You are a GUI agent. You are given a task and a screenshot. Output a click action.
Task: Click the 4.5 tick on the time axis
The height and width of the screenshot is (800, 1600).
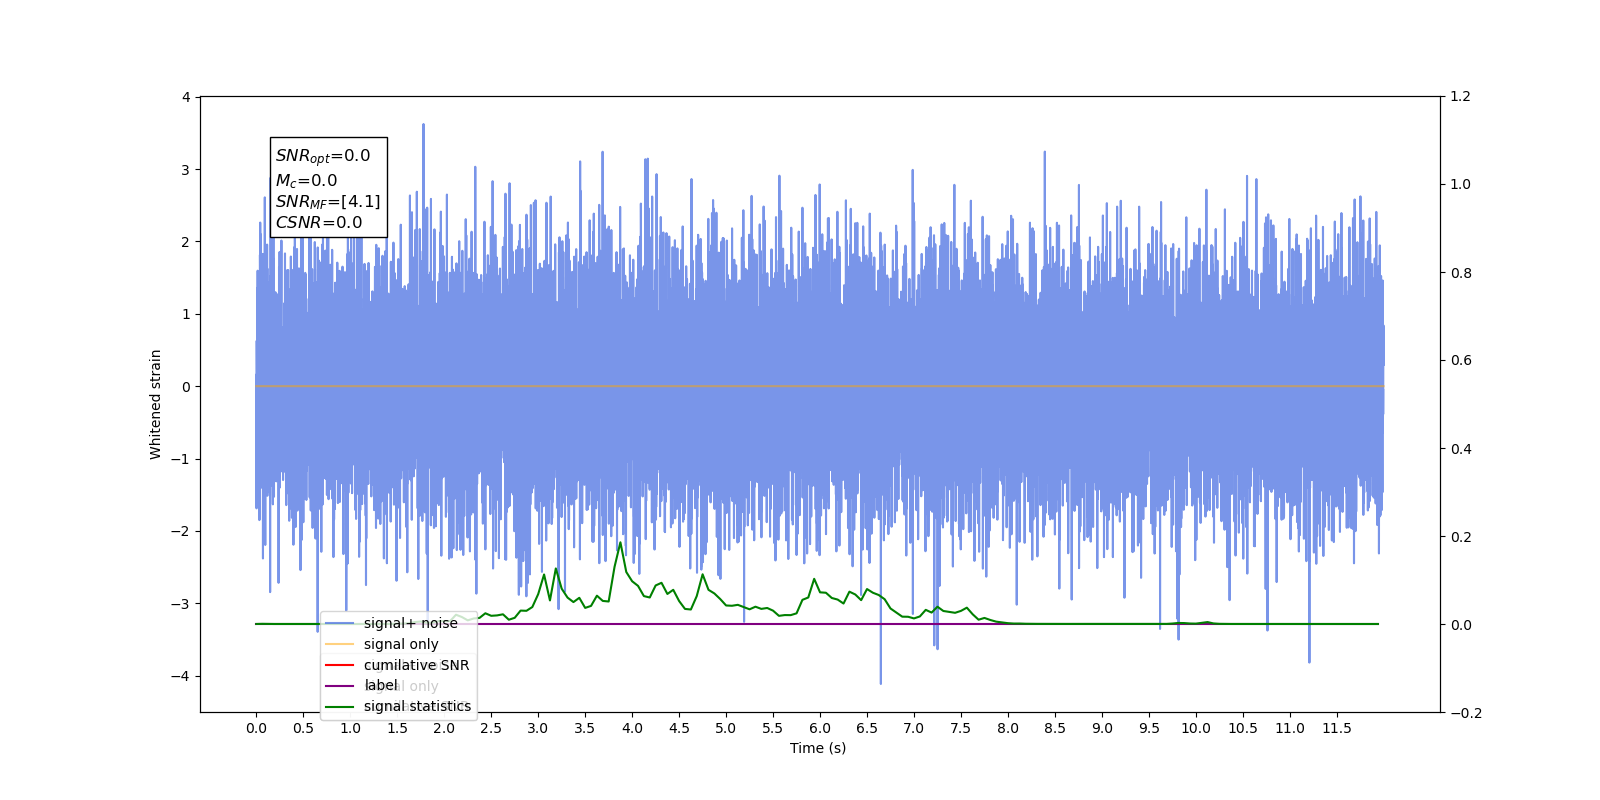point(679,728)
